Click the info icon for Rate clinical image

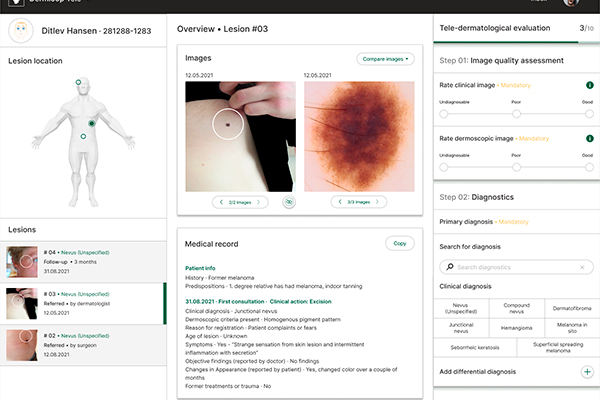click(588, 86)
